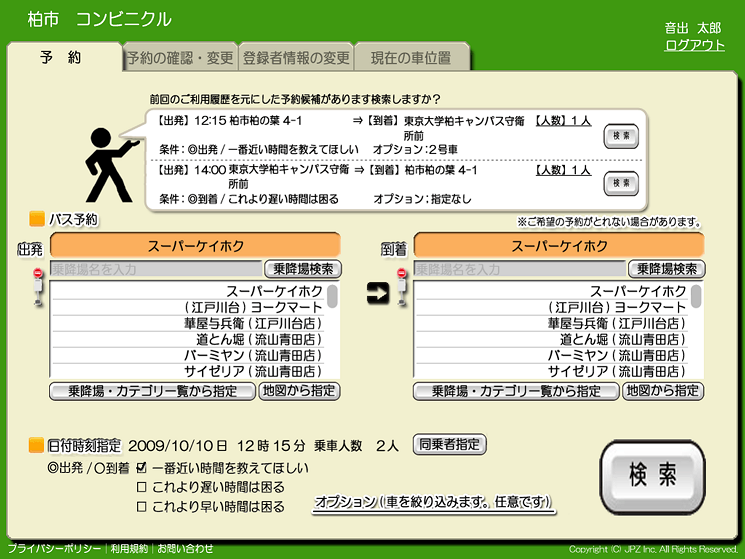Click the departure stop name input field
The width and height of the screenshot is (745, 559).
155,269
